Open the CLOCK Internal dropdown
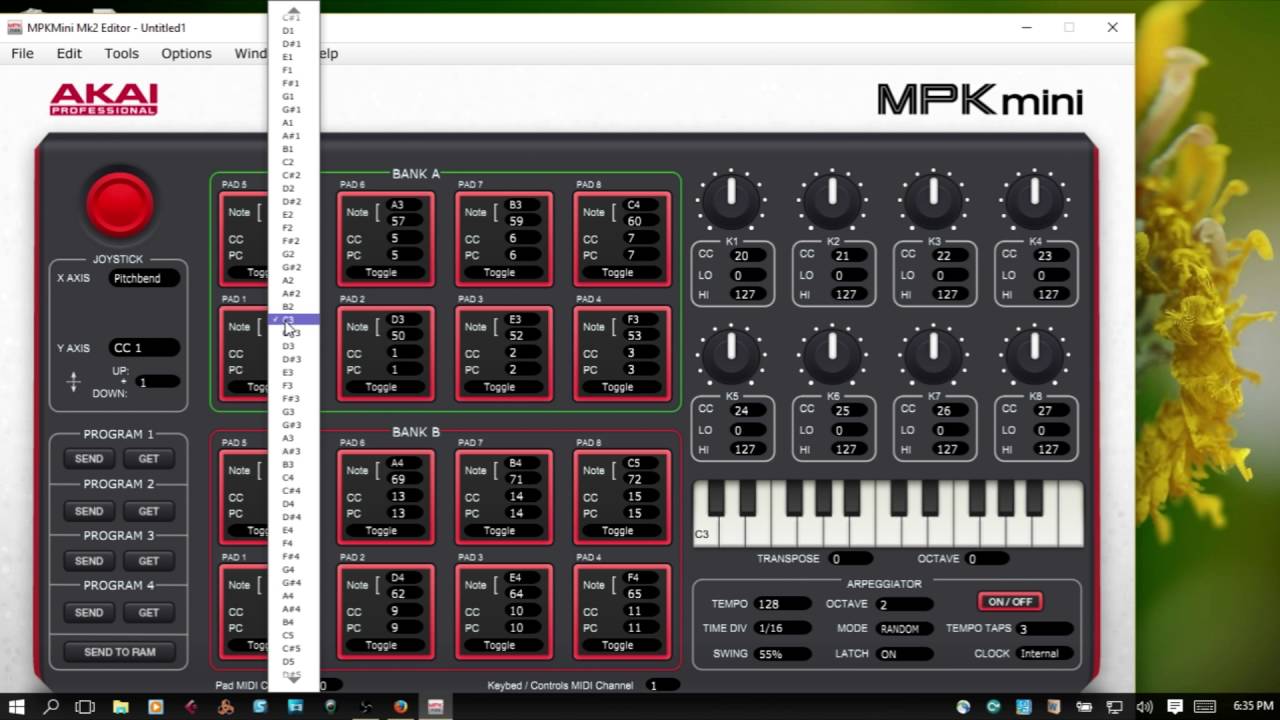Screen dimensions: 1280x720 click(x=1044, y=654)
